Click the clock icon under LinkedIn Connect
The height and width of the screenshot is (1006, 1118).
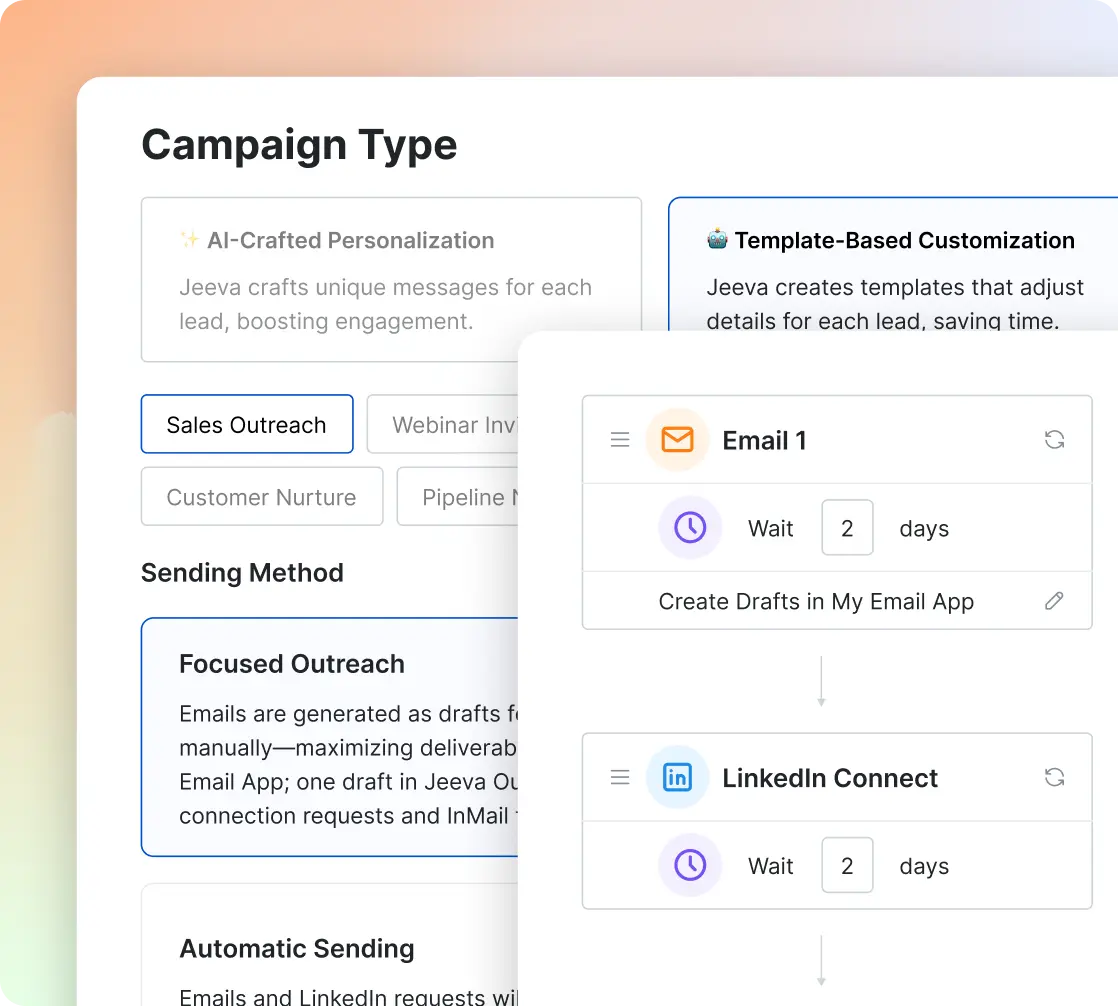689,865
